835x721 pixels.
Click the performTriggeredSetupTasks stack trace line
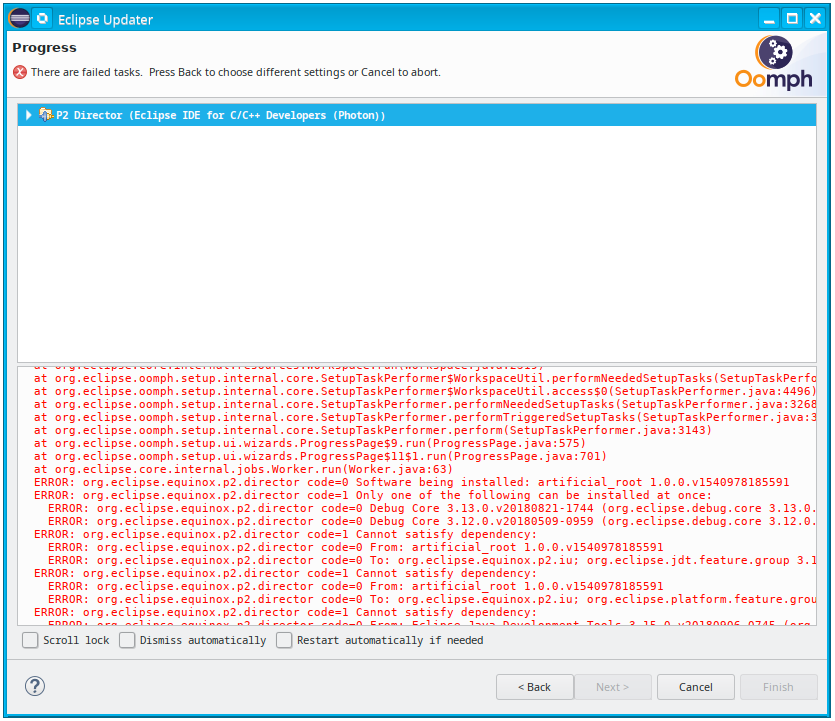[425, 417]
